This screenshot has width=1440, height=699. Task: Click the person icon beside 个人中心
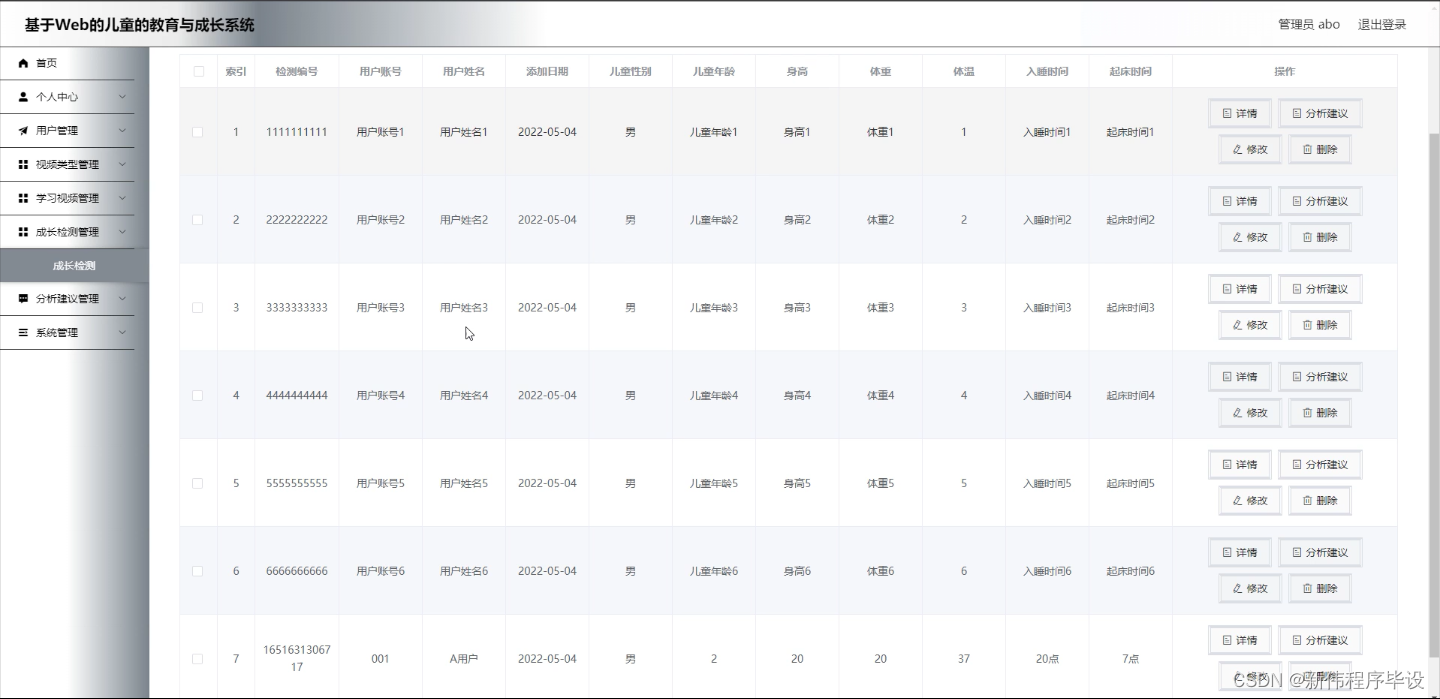(x=23, y=97)
